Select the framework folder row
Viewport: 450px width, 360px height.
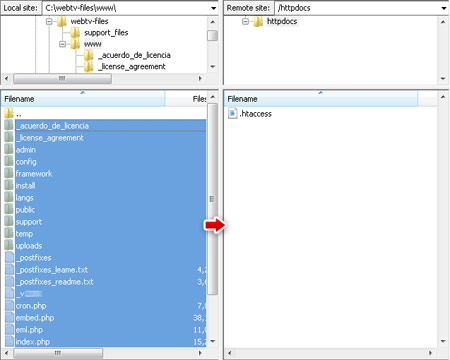tap(104, 174)
